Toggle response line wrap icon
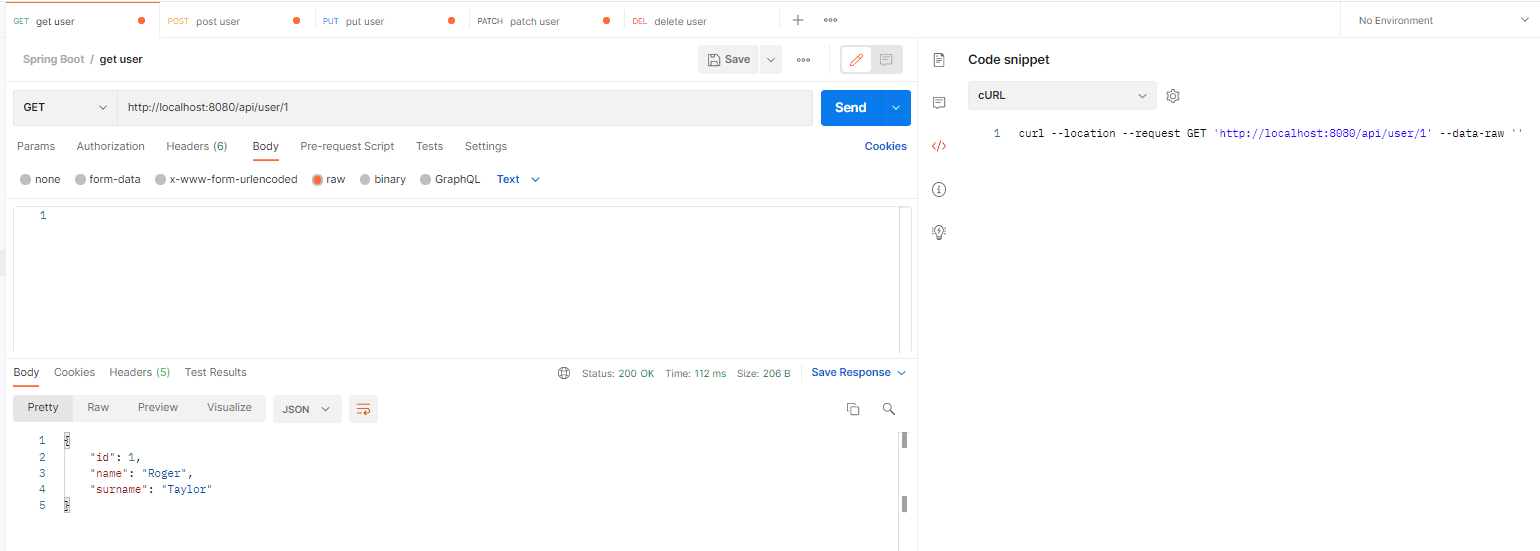 coord(363,409)
